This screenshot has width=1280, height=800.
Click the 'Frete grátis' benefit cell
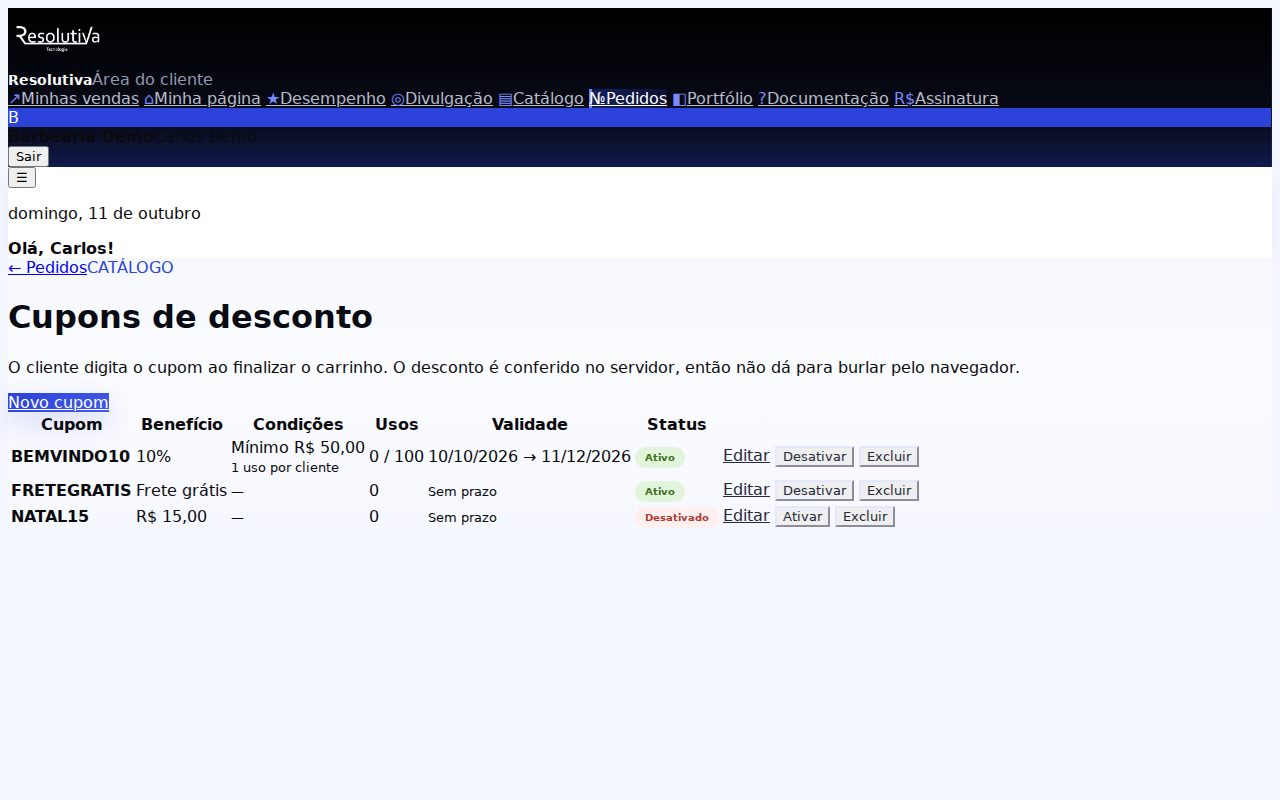182,490
